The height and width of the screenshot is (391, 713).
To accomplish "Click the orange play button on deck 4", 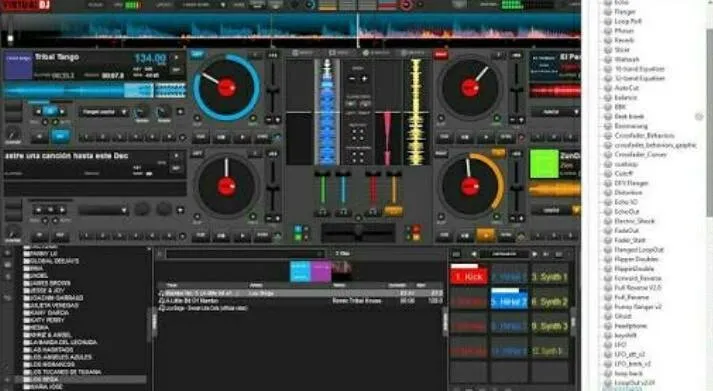I will click(x=485, y=236).
